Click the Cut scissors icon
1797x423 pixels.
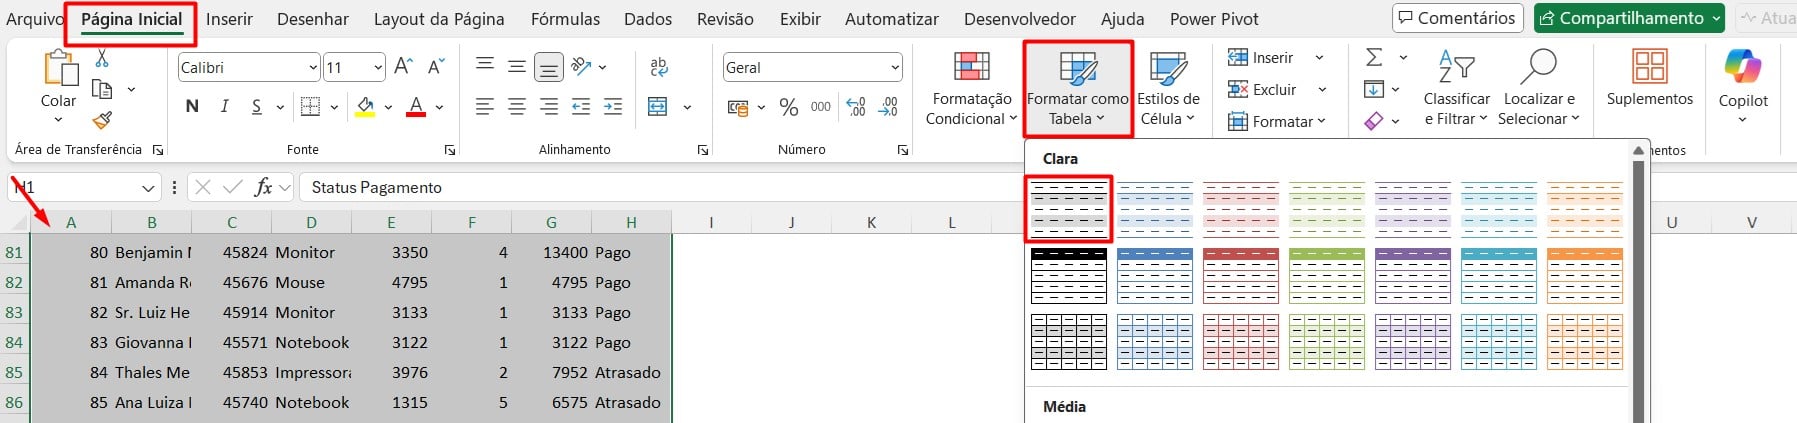(x=101, y=58)
